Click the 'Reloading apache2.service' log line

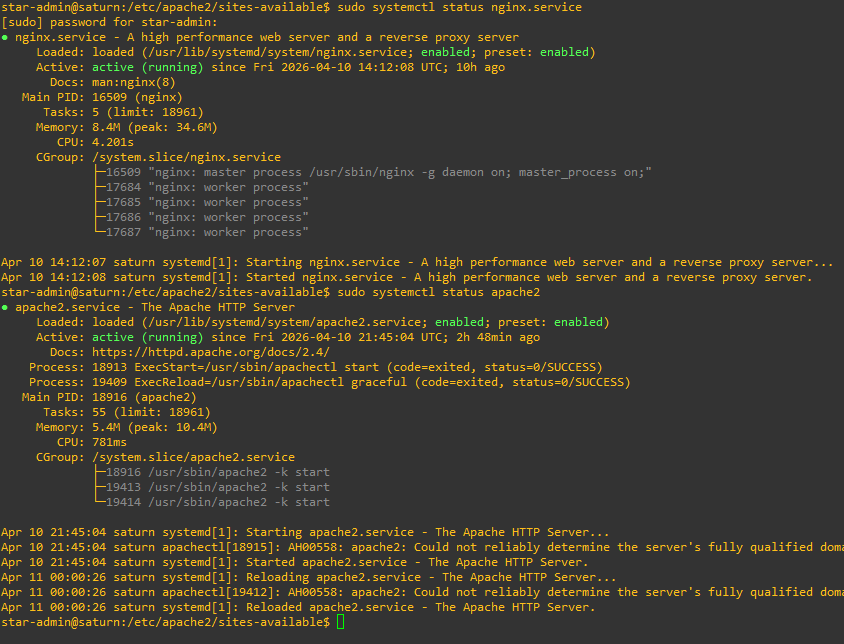308,578
